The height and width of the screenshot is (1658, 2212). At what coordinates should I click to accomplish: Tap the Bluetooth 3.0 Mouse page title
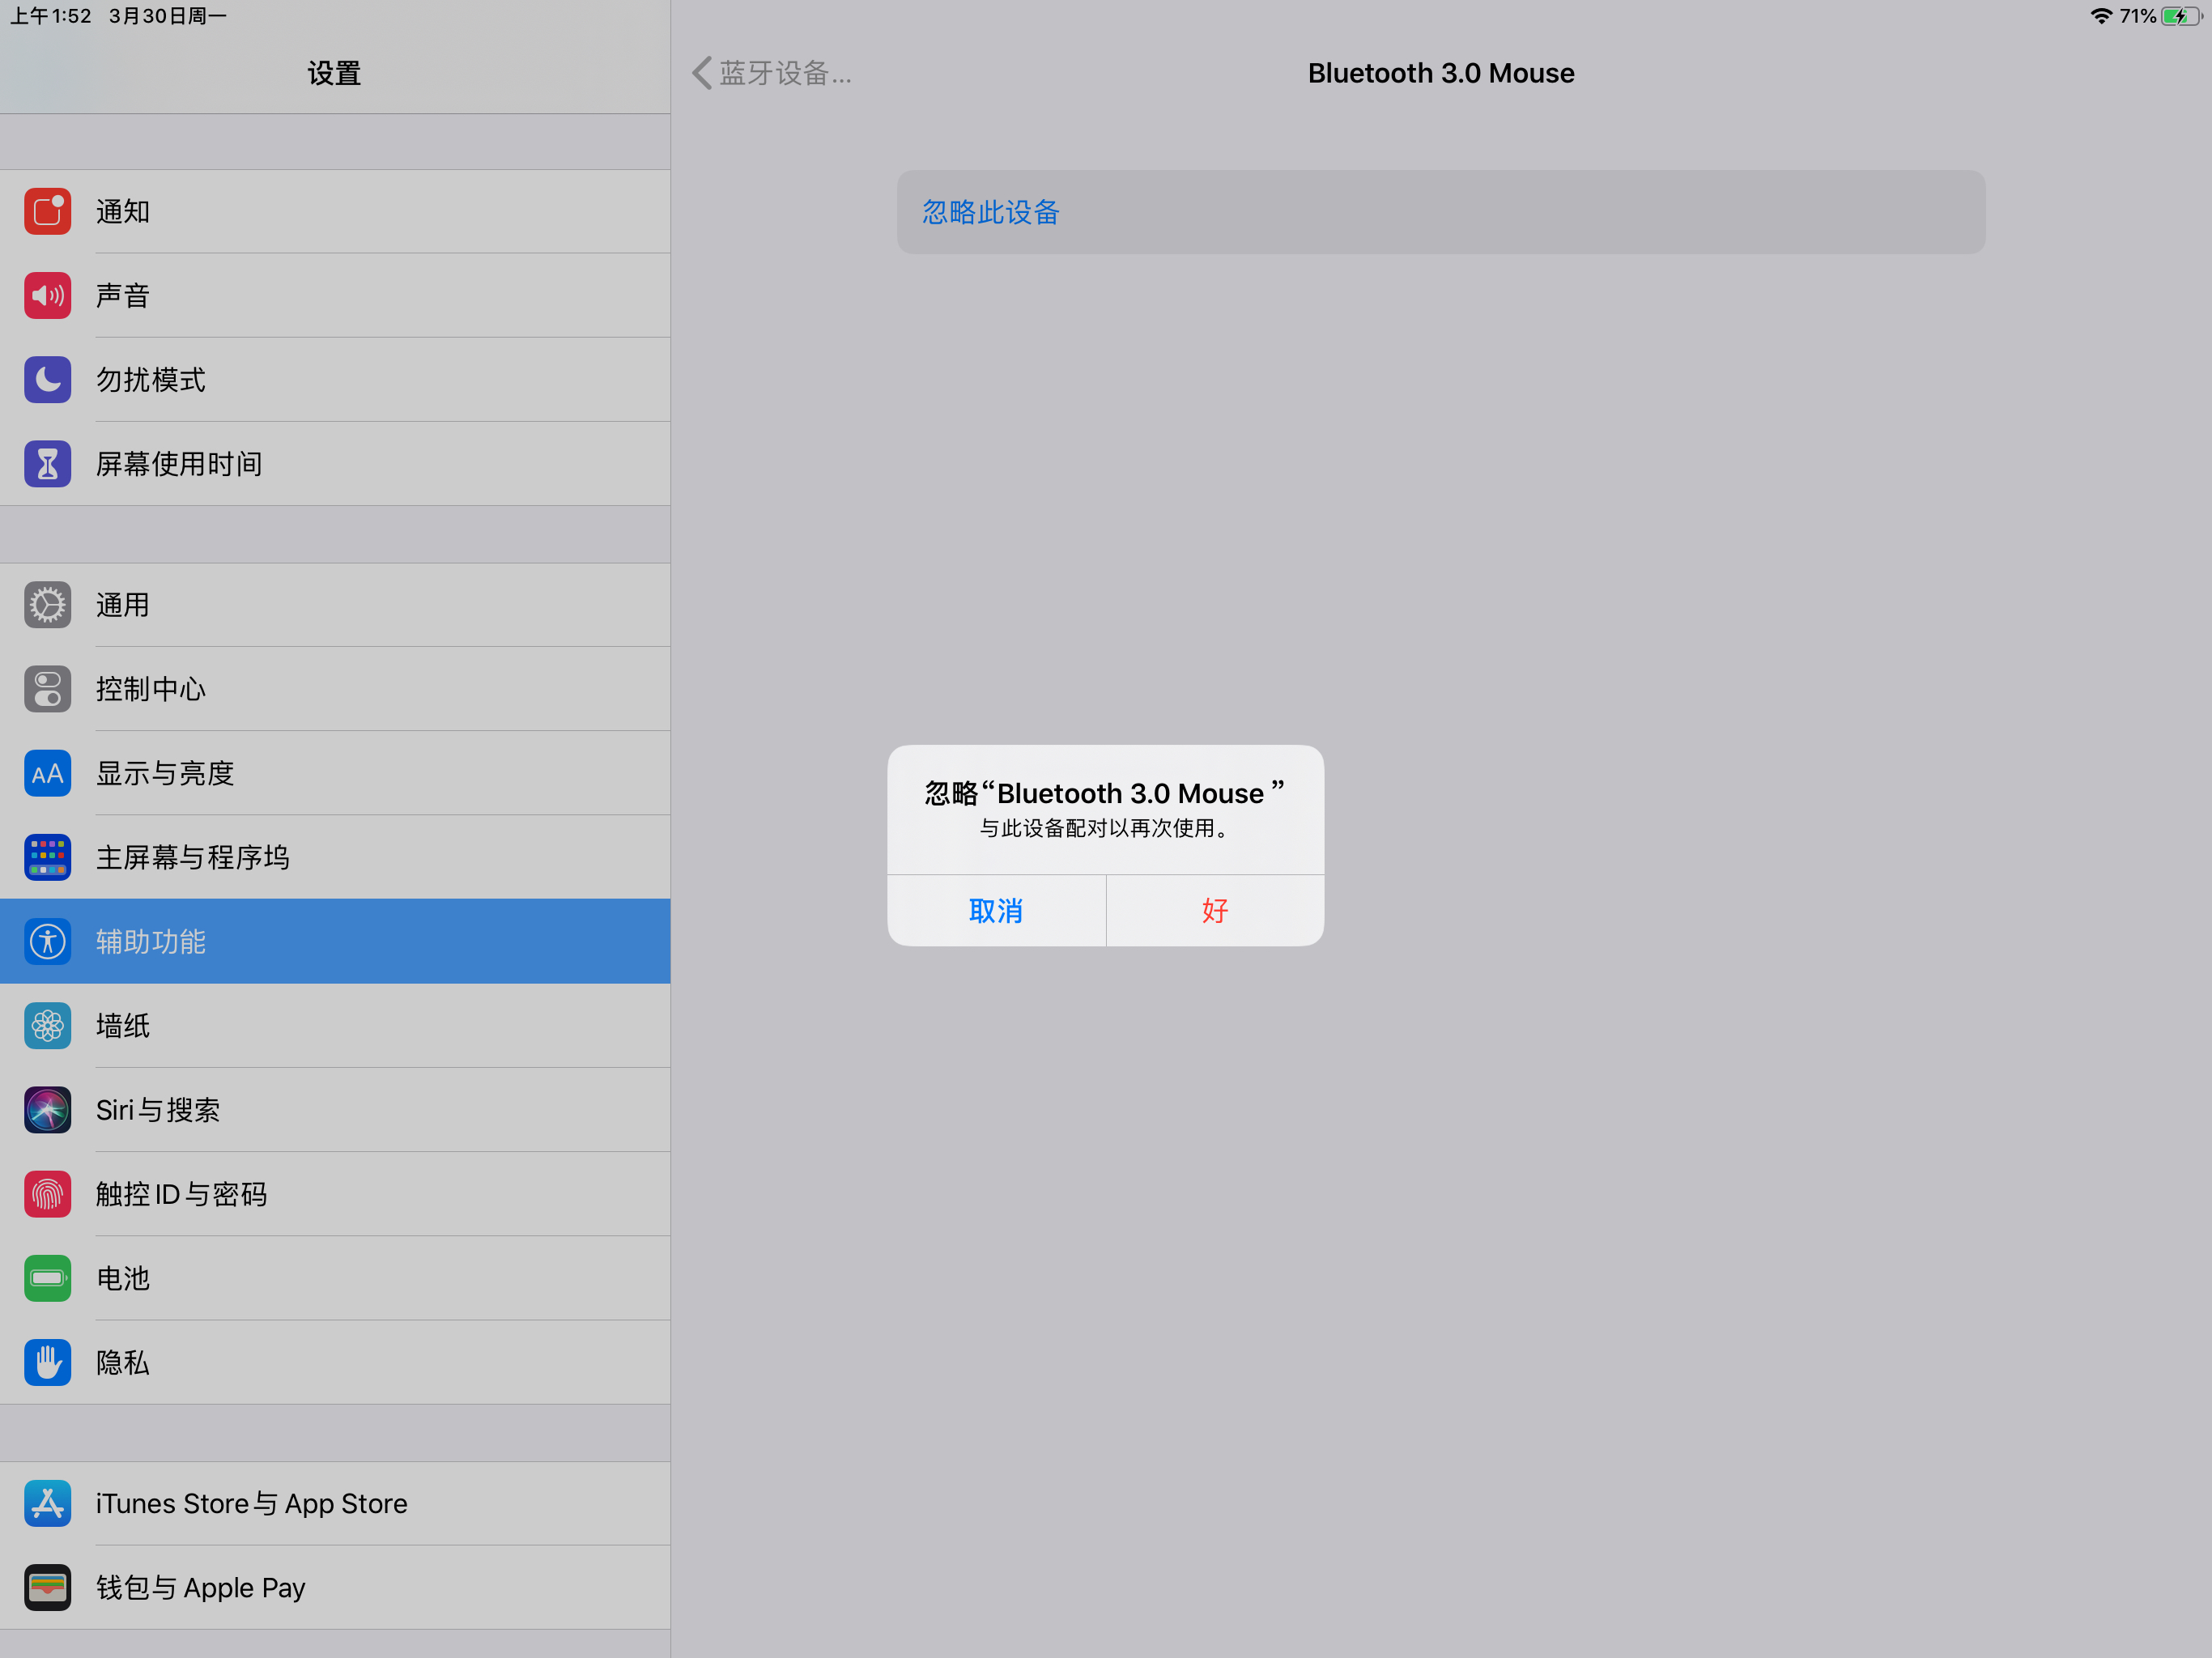click(x=1441, y=73)
